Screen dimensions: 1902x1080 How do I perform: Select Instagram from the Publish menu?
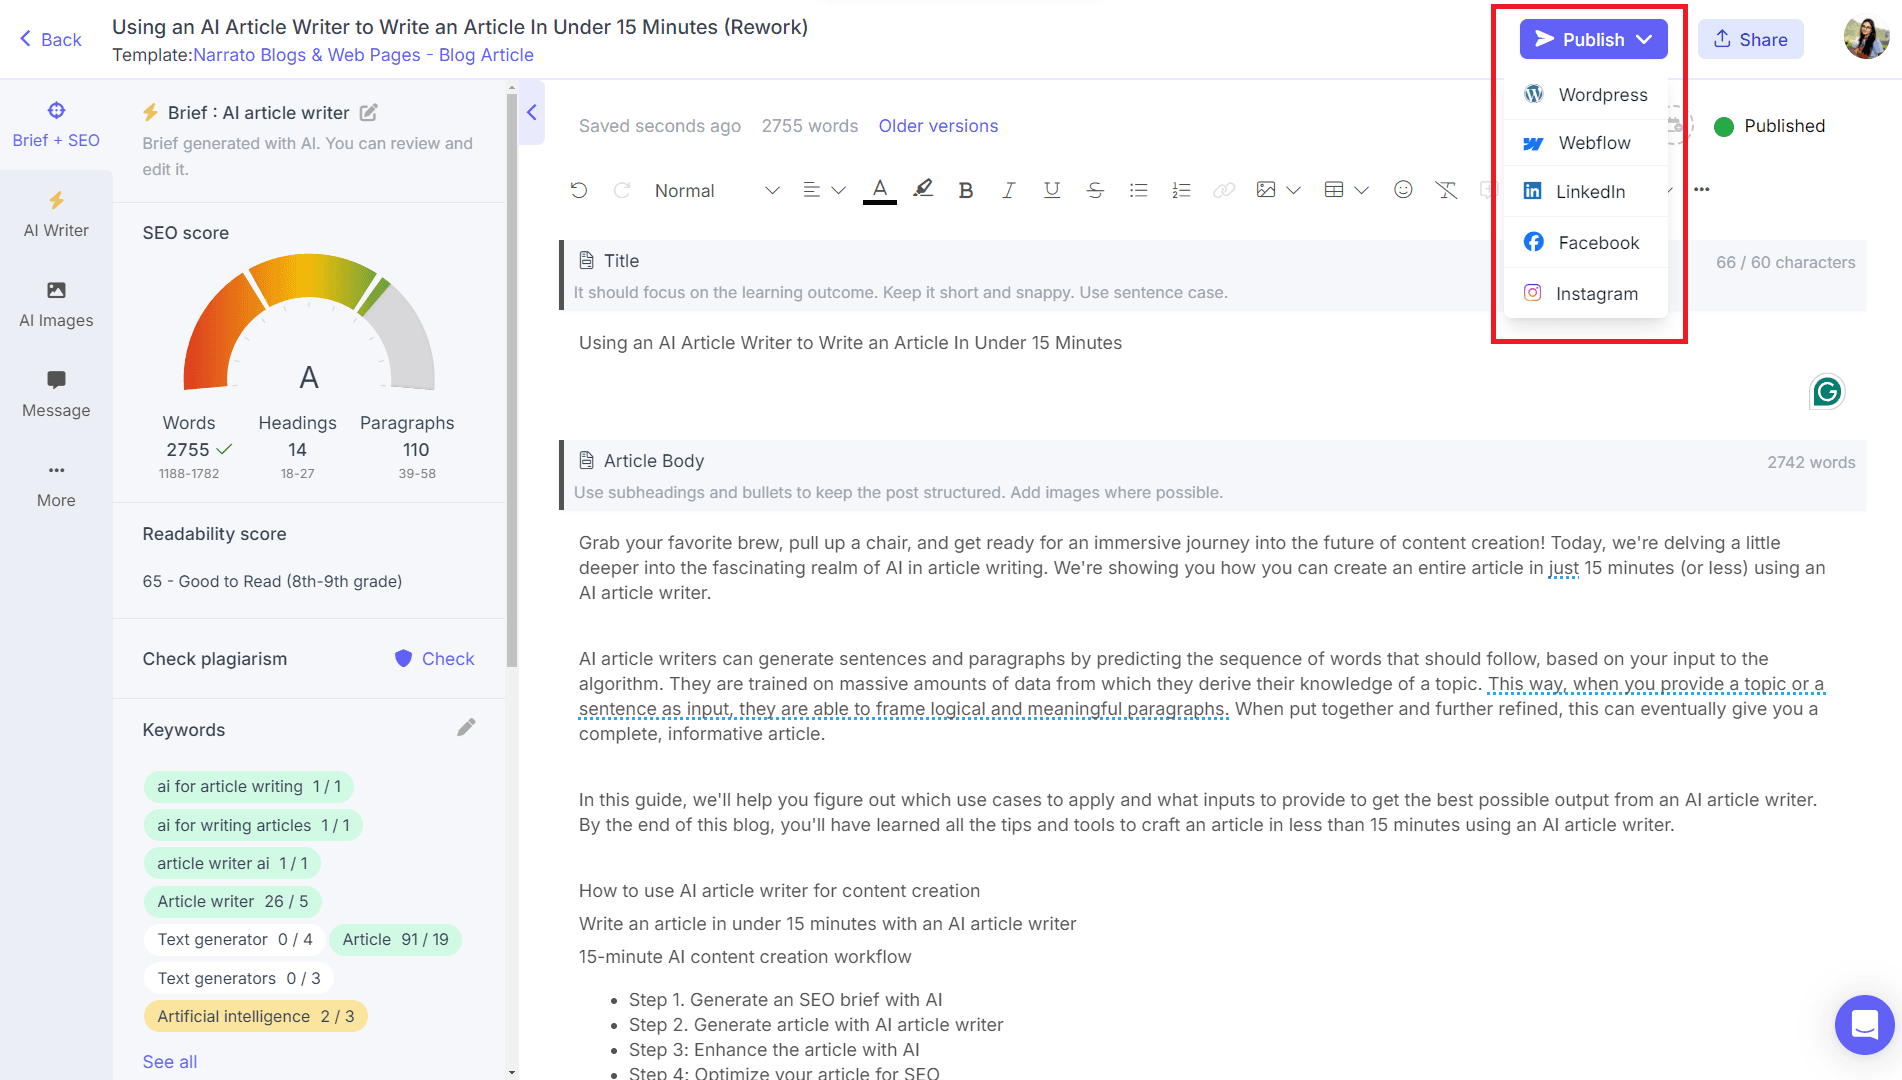tap(1586, 293)
